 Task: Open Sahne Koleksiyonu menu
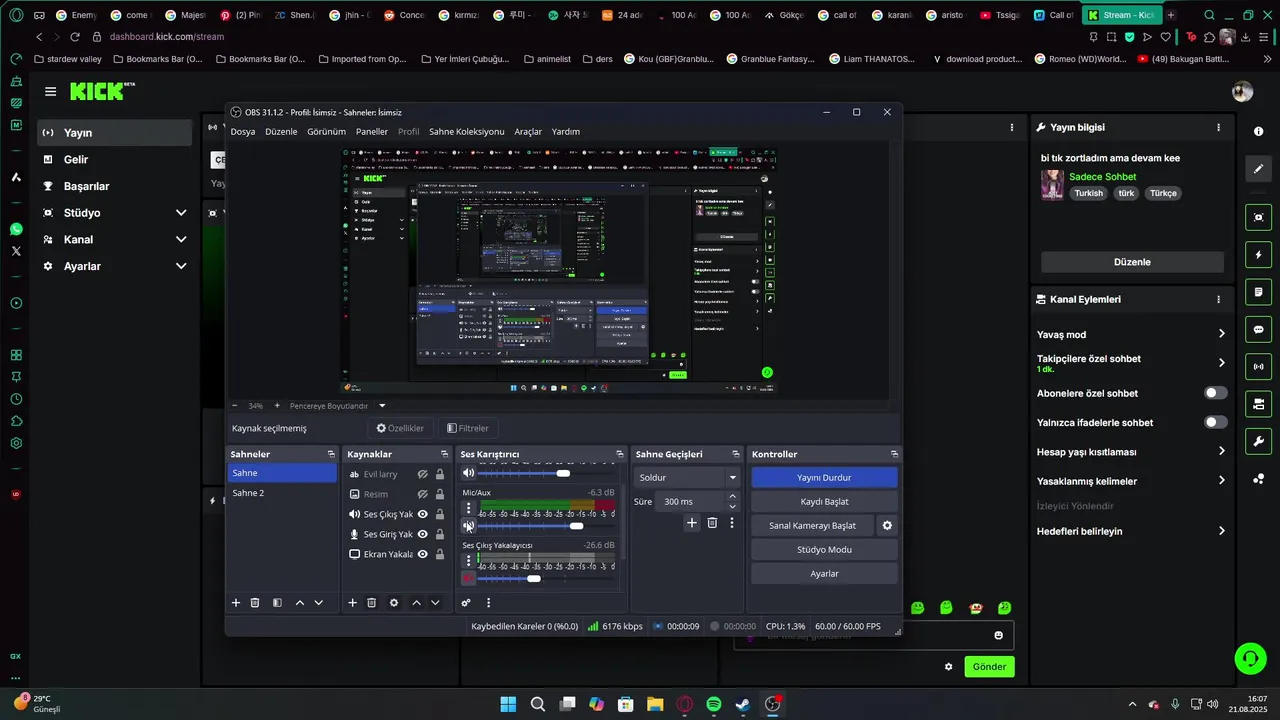[467, 132]
